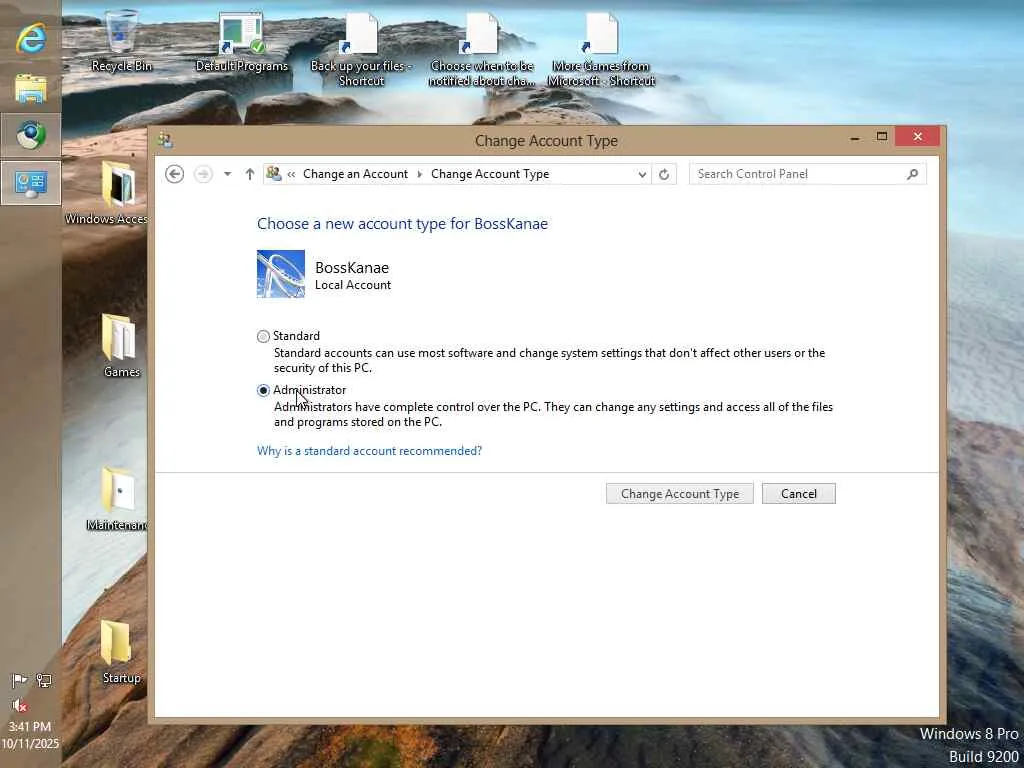Image resolution: width=1024 pixels, height=768 pixels.
Task: Select the Administrator radio button
Action: coord(263,391)
